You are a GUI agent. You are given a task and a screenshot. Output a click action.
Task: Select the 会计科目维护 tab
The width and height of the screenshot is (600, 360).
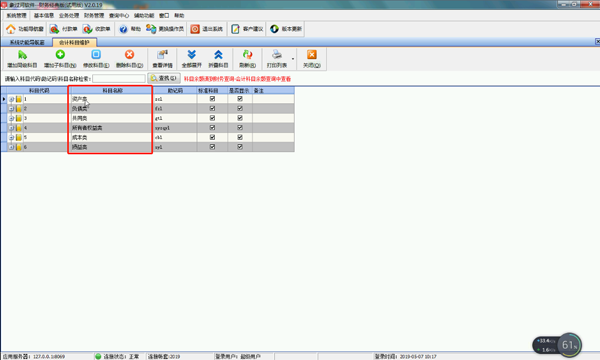74,42
